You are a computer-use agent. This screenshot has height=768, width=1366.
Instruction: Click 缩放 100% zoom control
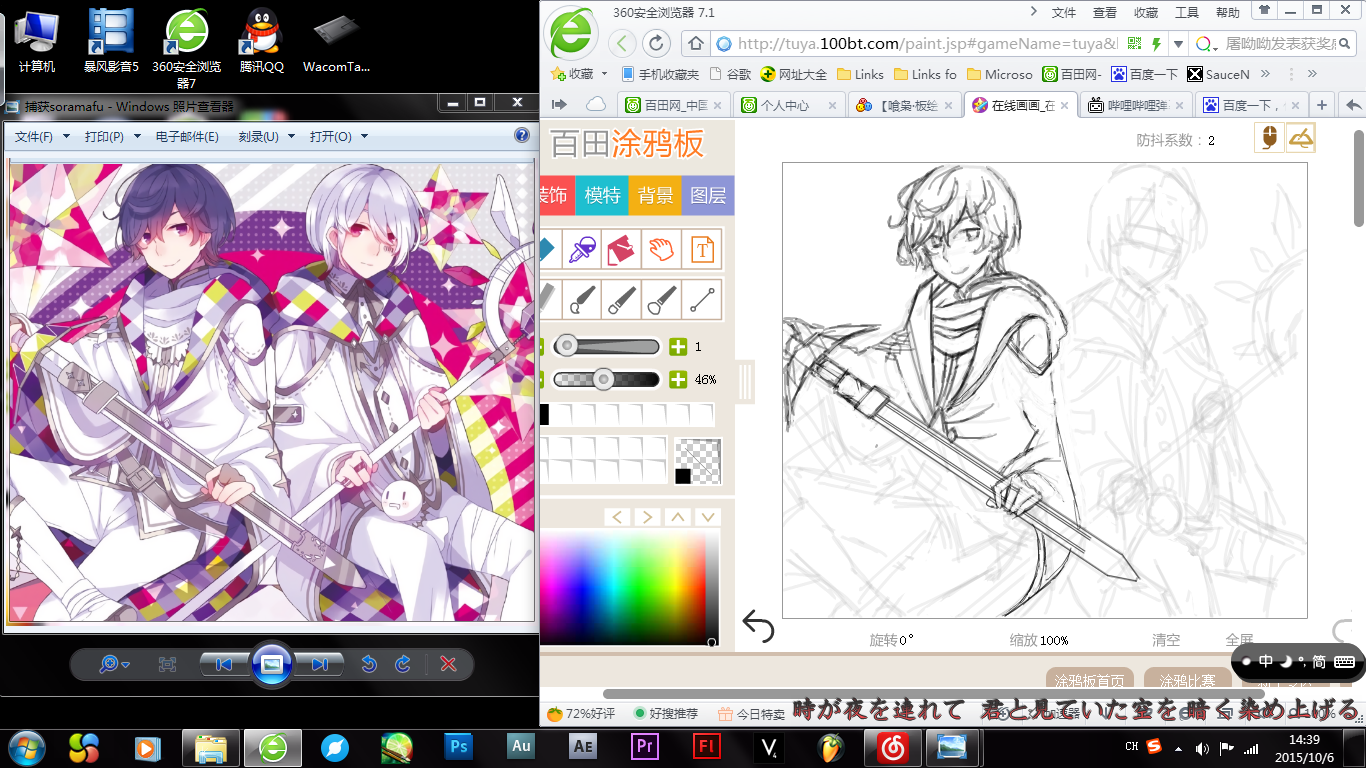1039,640
